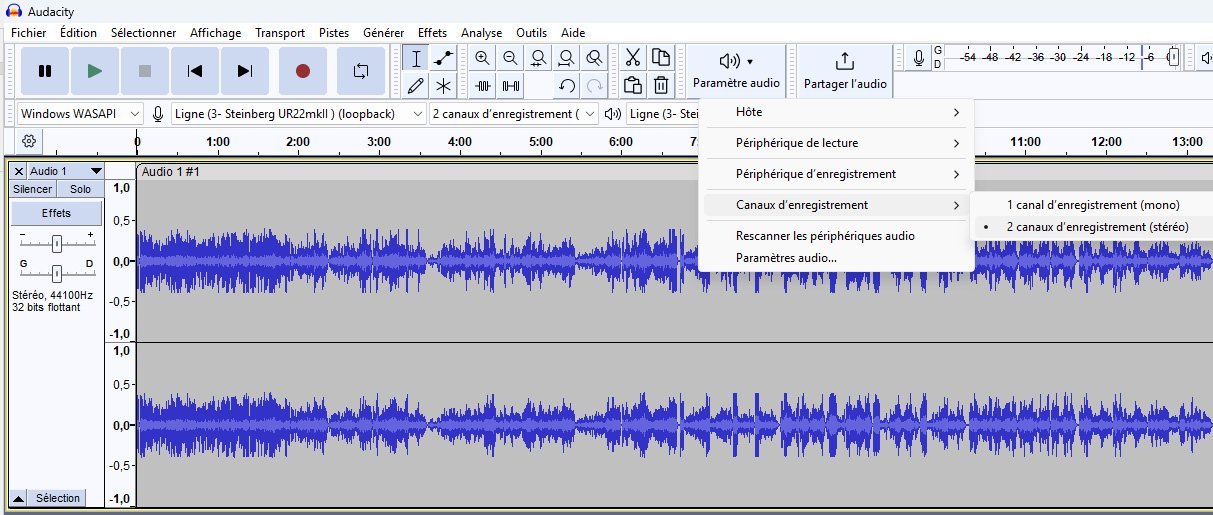This screenshot has width=1213, height=515.
Task: Click Rescanner les périphériques audio
Action: click(836, 236)
